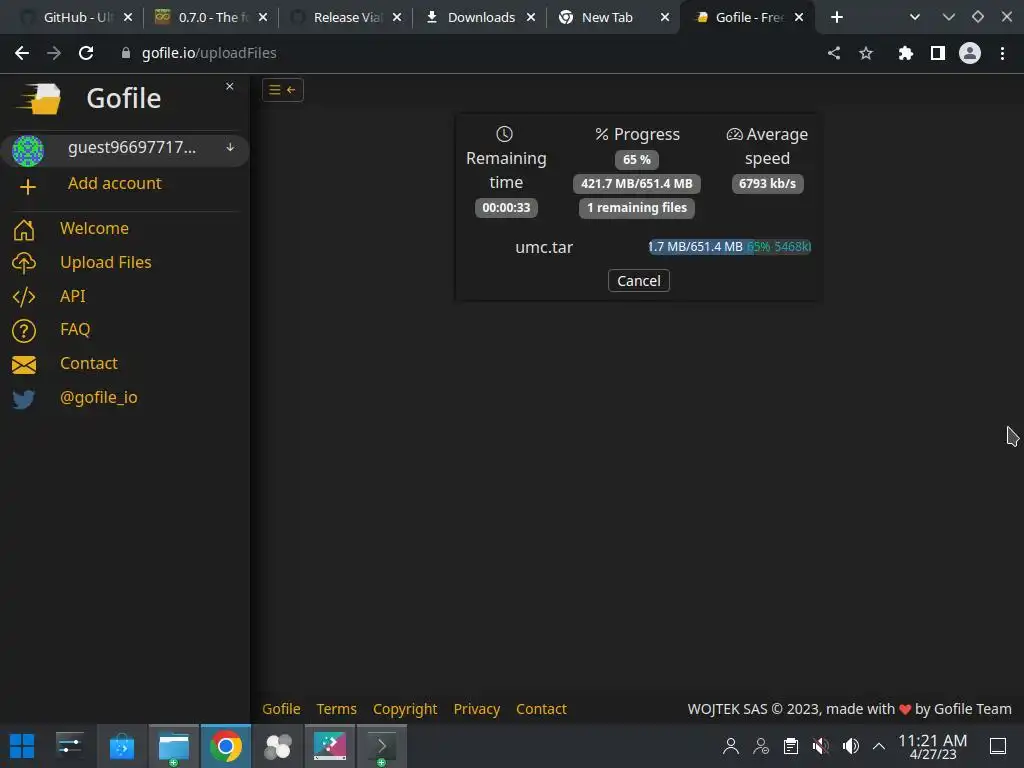Expand hidden tray icons caret
The width and height of the screenshot is (1024, 768).
879,746
